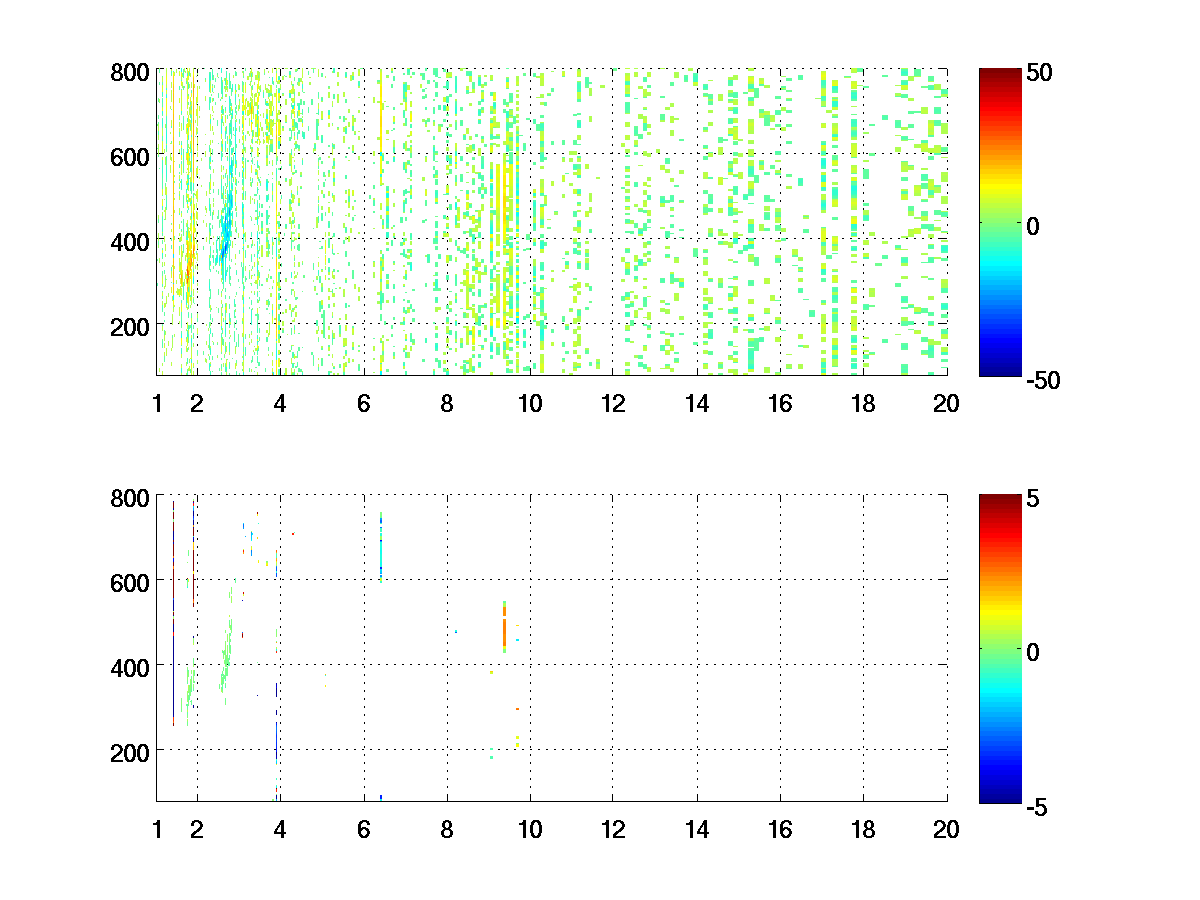Image resolution: width=1200 pixels, height=900 pixels.
Task: Select the "6" x-axis tick of the lower plot
Action: 364,829
